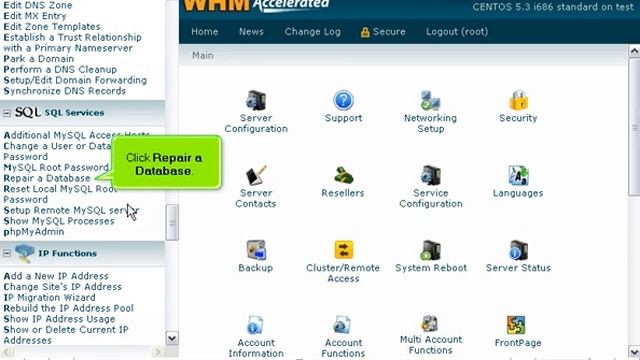
Task: Click Logout (root) in navbar
Action: pos(457,32)
